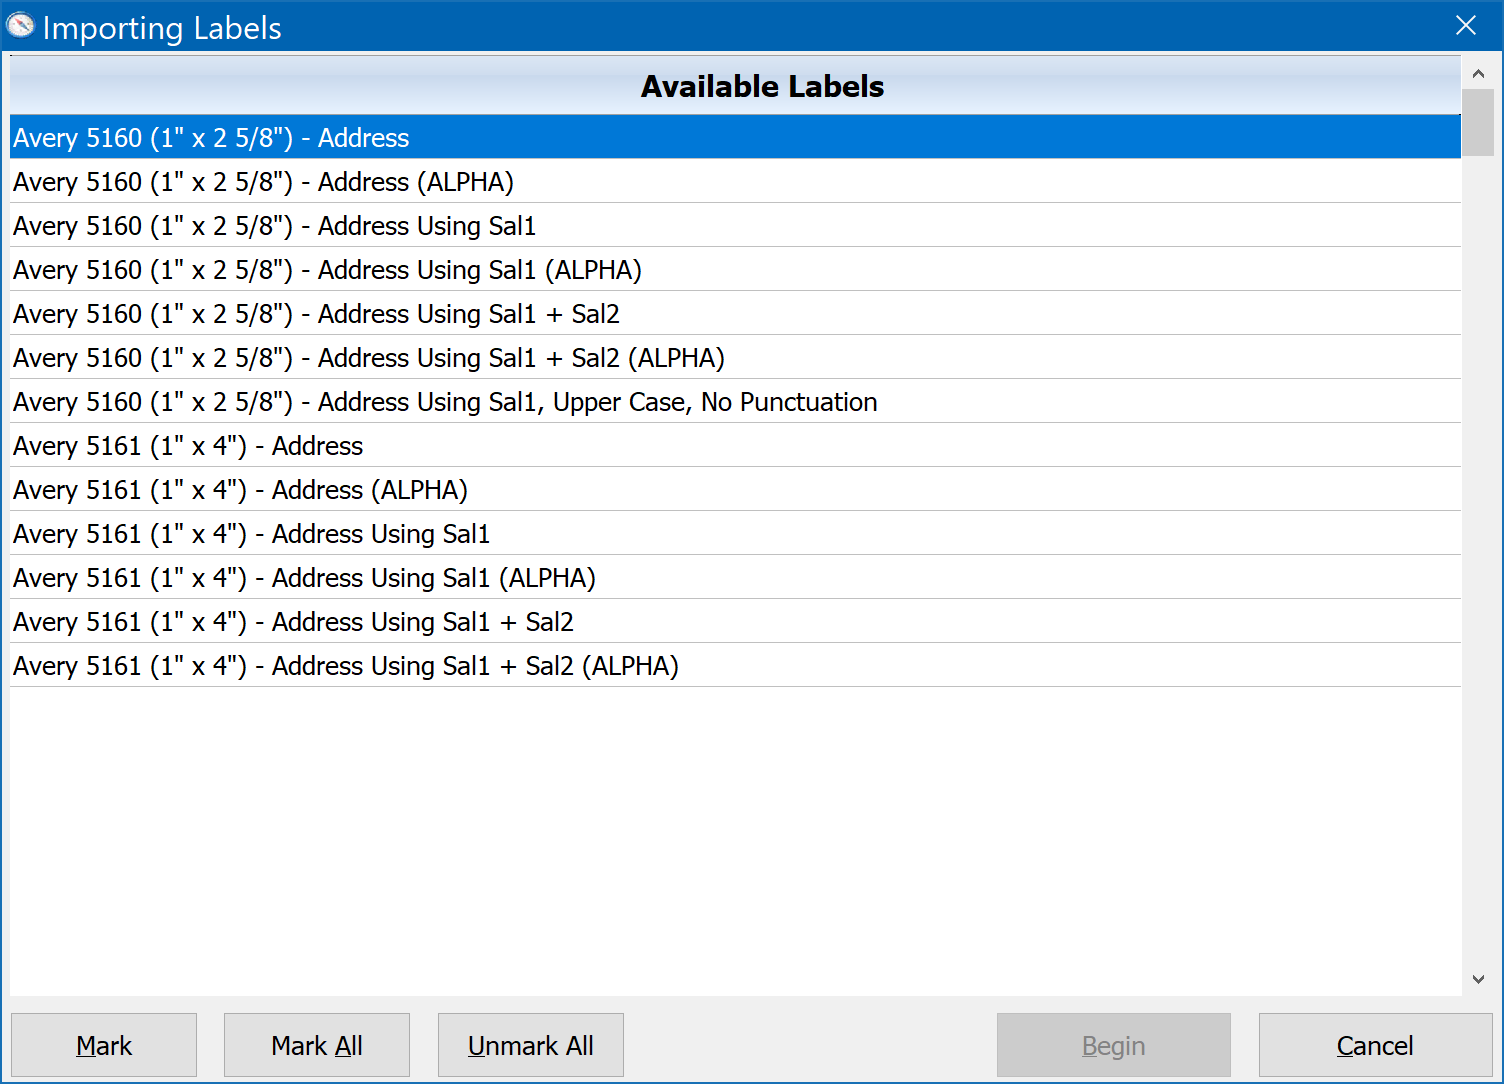Select row "Avery 5160 (1" x 2 5/8") - Address"

[736, 137]
